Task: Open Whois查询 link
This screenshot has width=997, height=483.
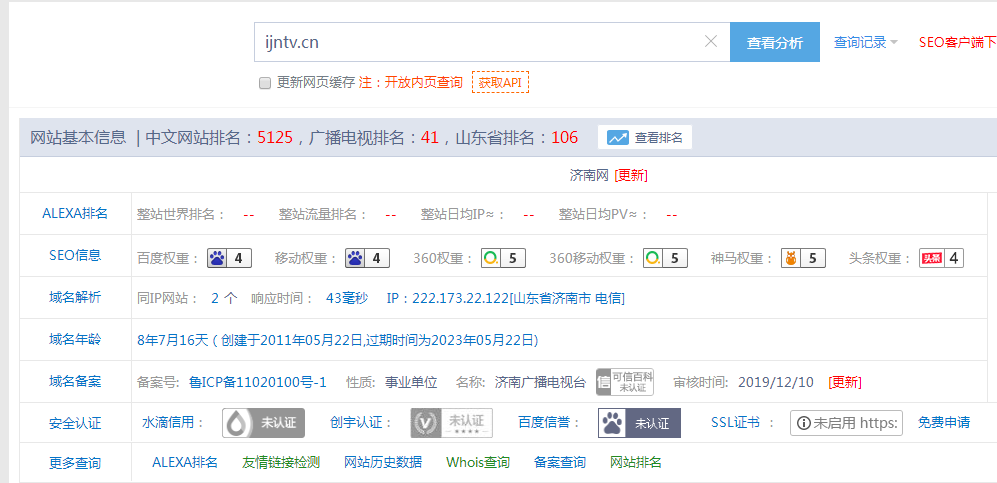Action: coord(478,463)
